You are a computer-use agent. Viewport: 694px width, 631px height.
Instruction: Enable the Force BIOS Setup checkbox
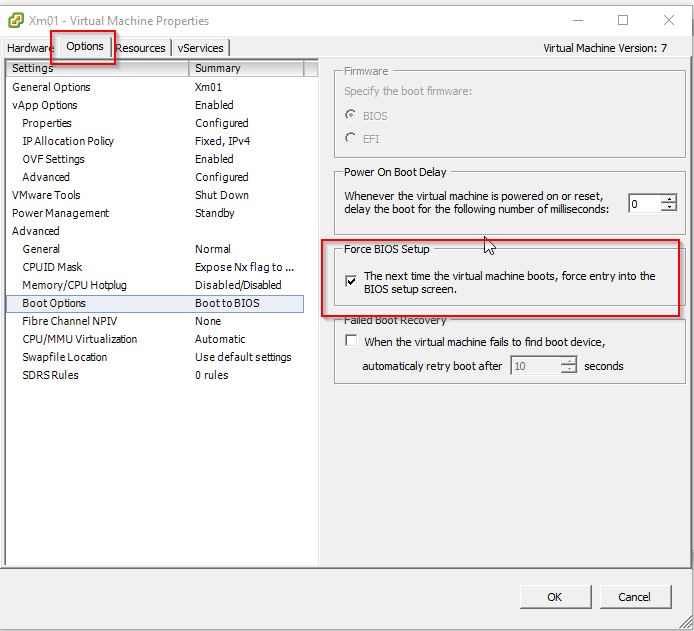coord(351,282)
